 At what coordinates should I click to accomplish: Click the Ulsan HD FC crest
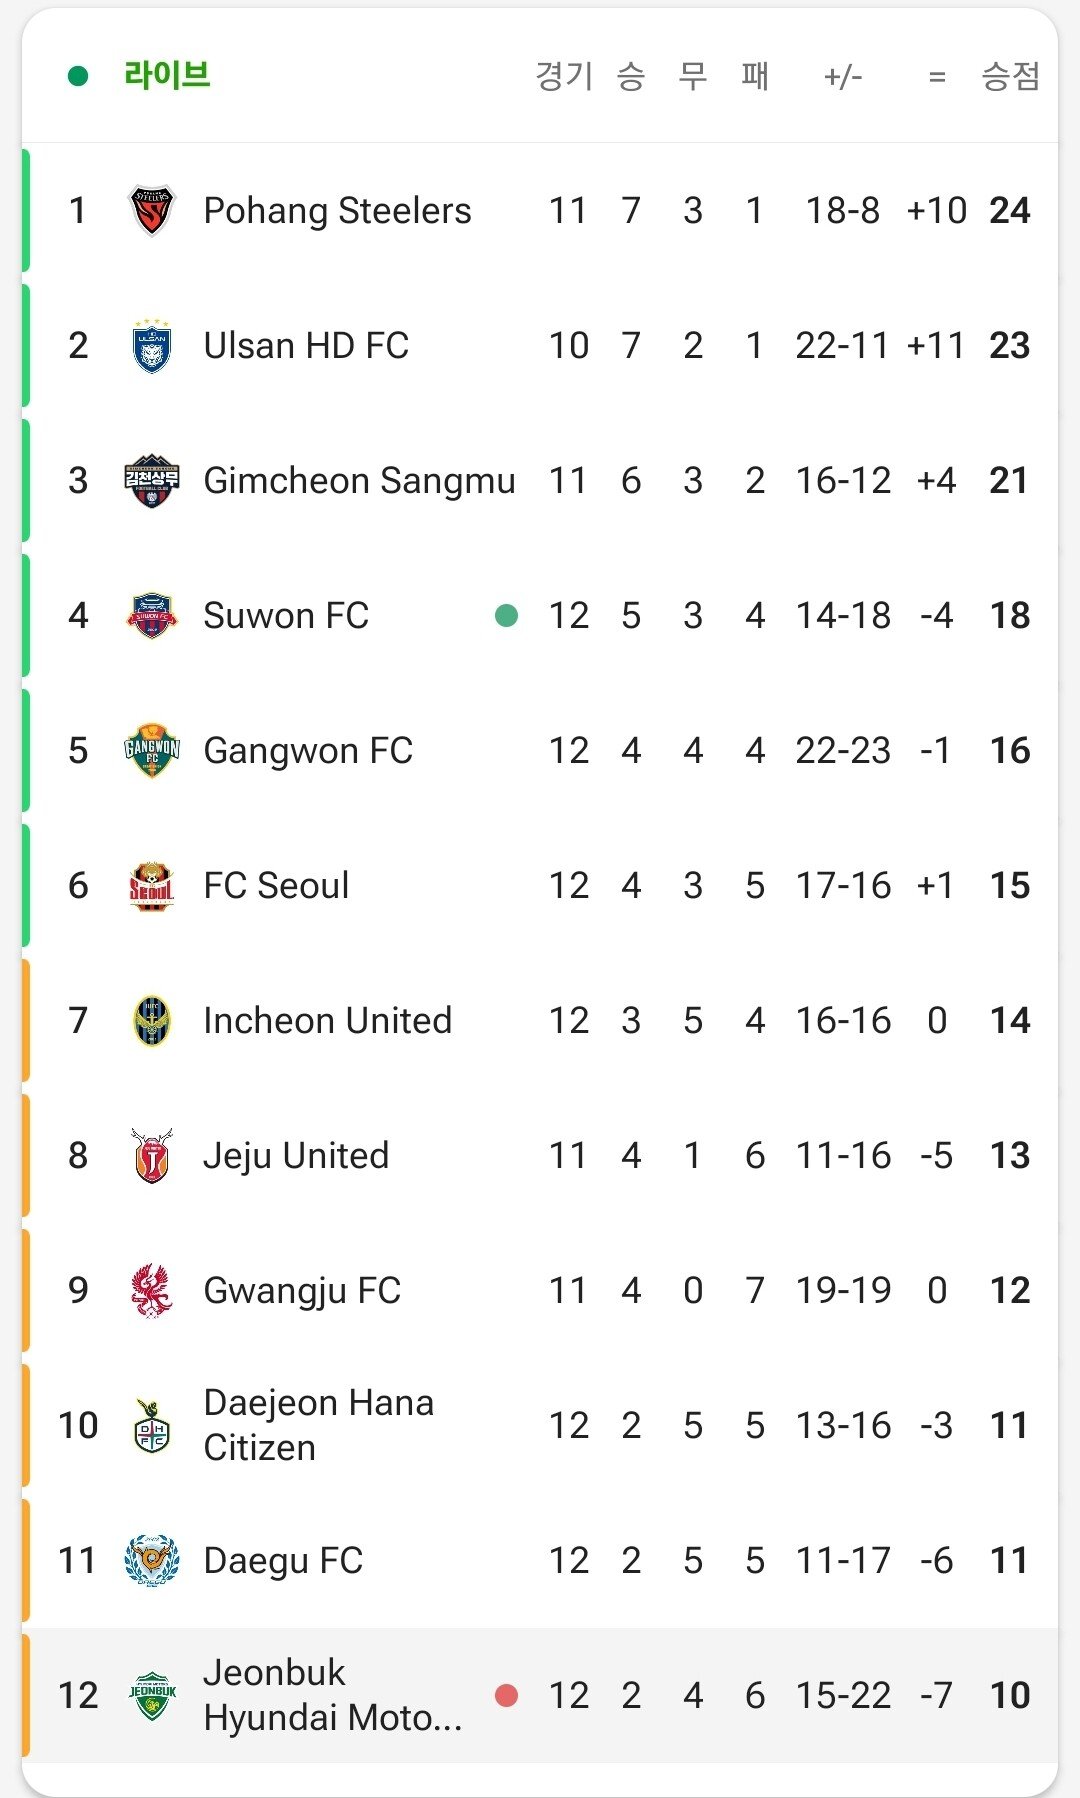[152, 346]
